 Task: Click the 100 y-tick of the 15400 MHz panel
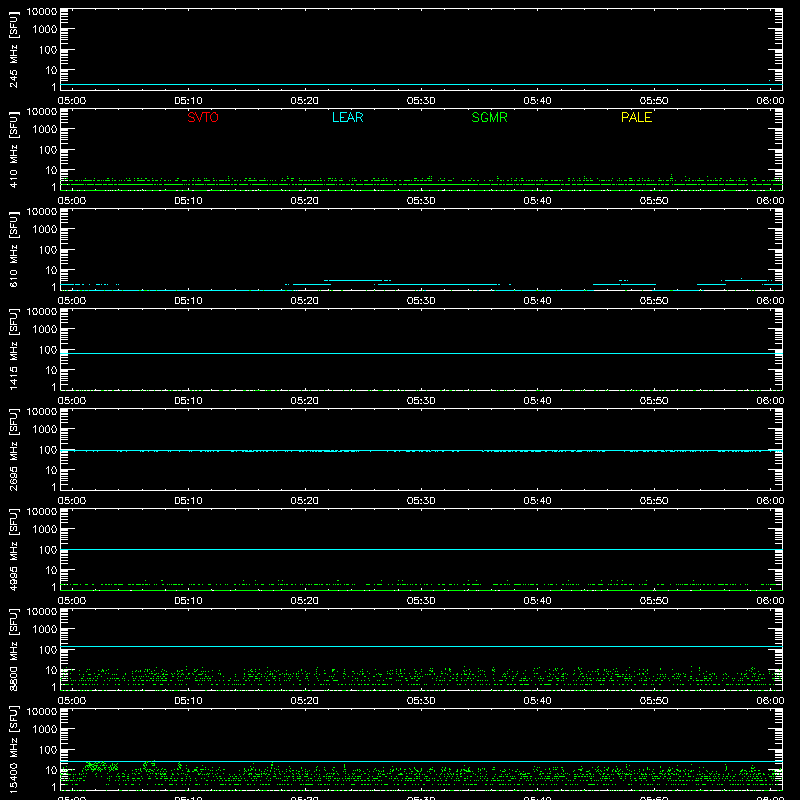(48, 750)
